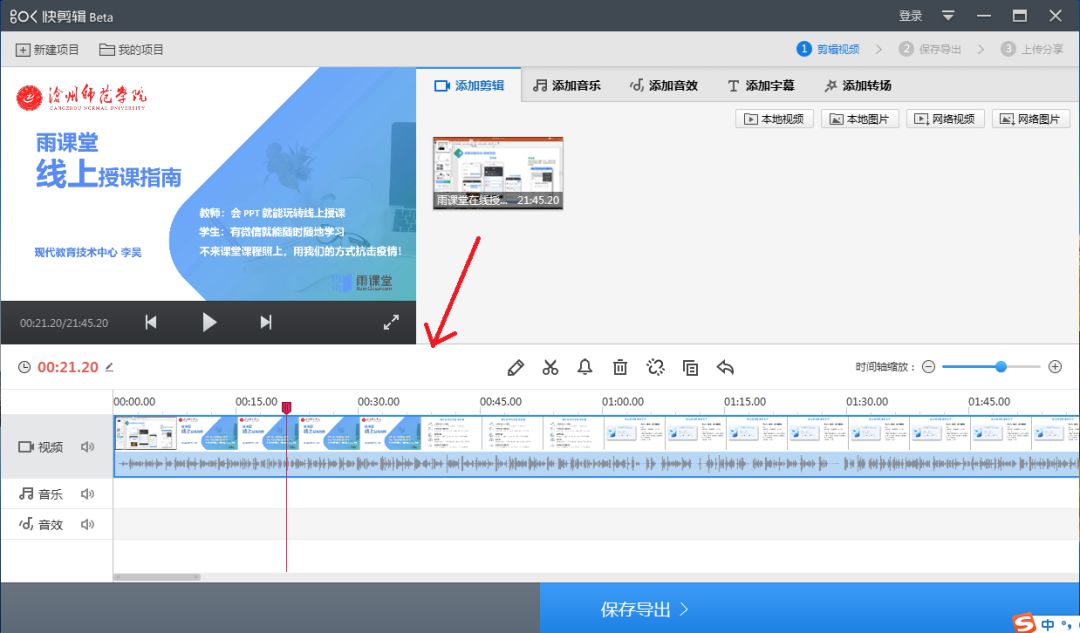The height and width of the screenshot is (633, 1080).
Task: Select the 雨课堂 clip thumbnail in media bin
Action: [498, 173]
